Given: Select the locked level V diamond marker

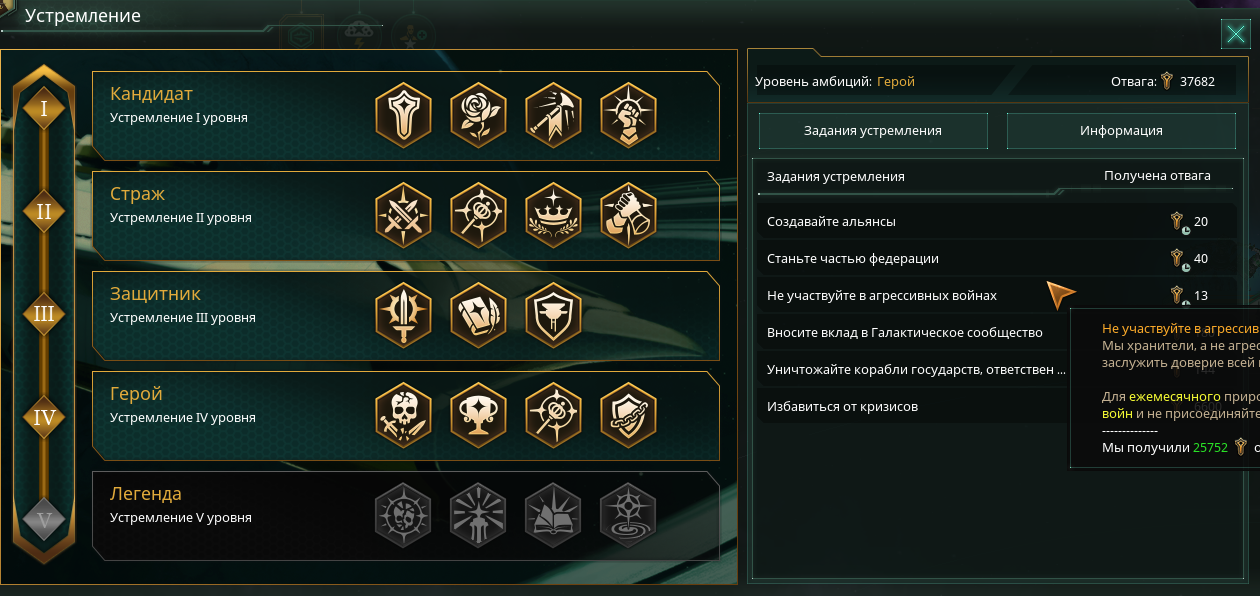Looking at the screenshot, I should pyautogui.click(x=44, y=520).
